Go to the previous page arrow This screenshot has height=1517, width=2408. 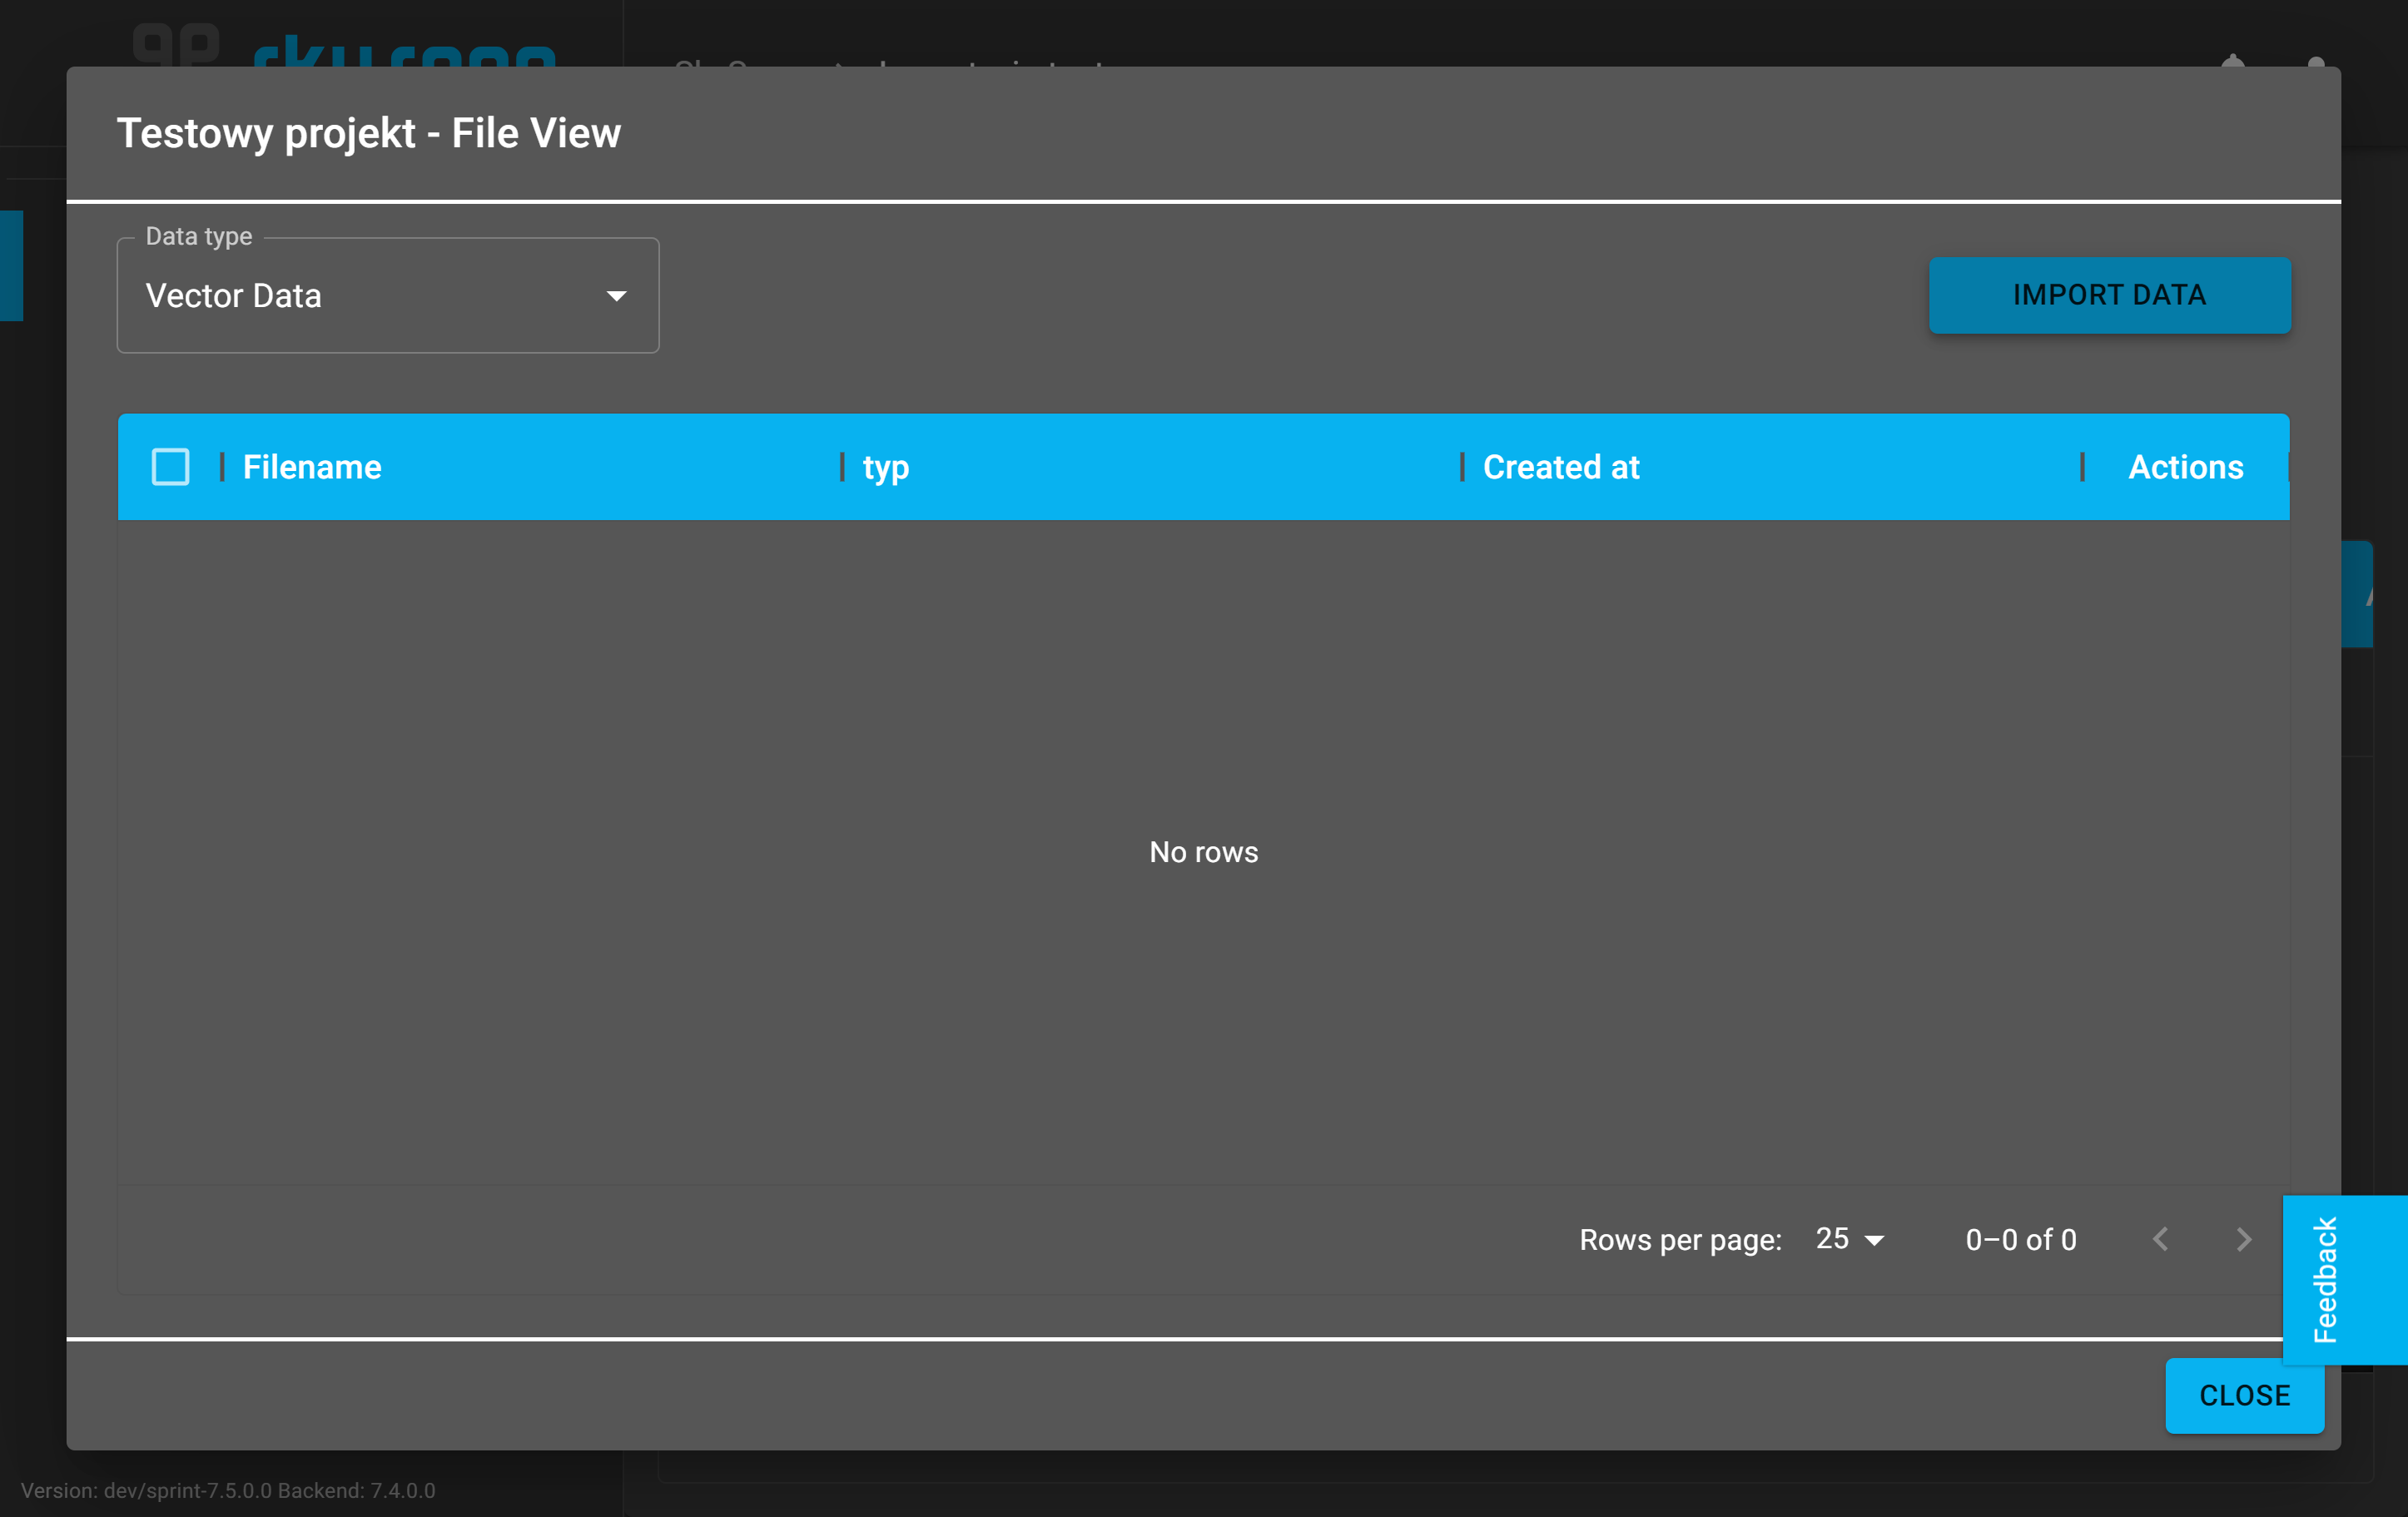(2160, 1239)
